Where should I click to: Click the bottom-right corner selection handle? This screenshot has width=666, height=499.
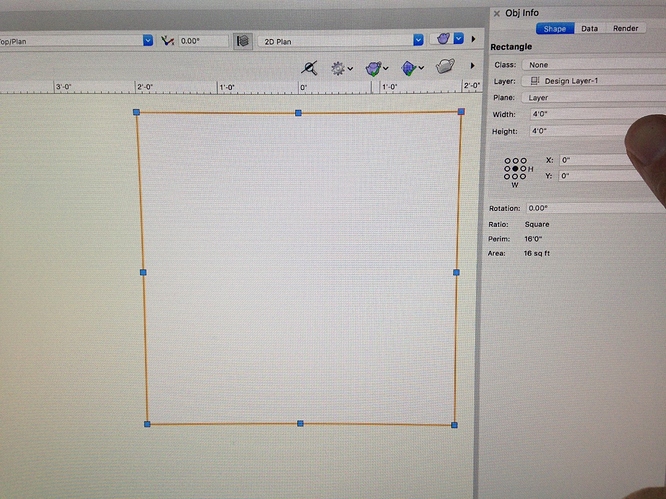pos(454,425)
